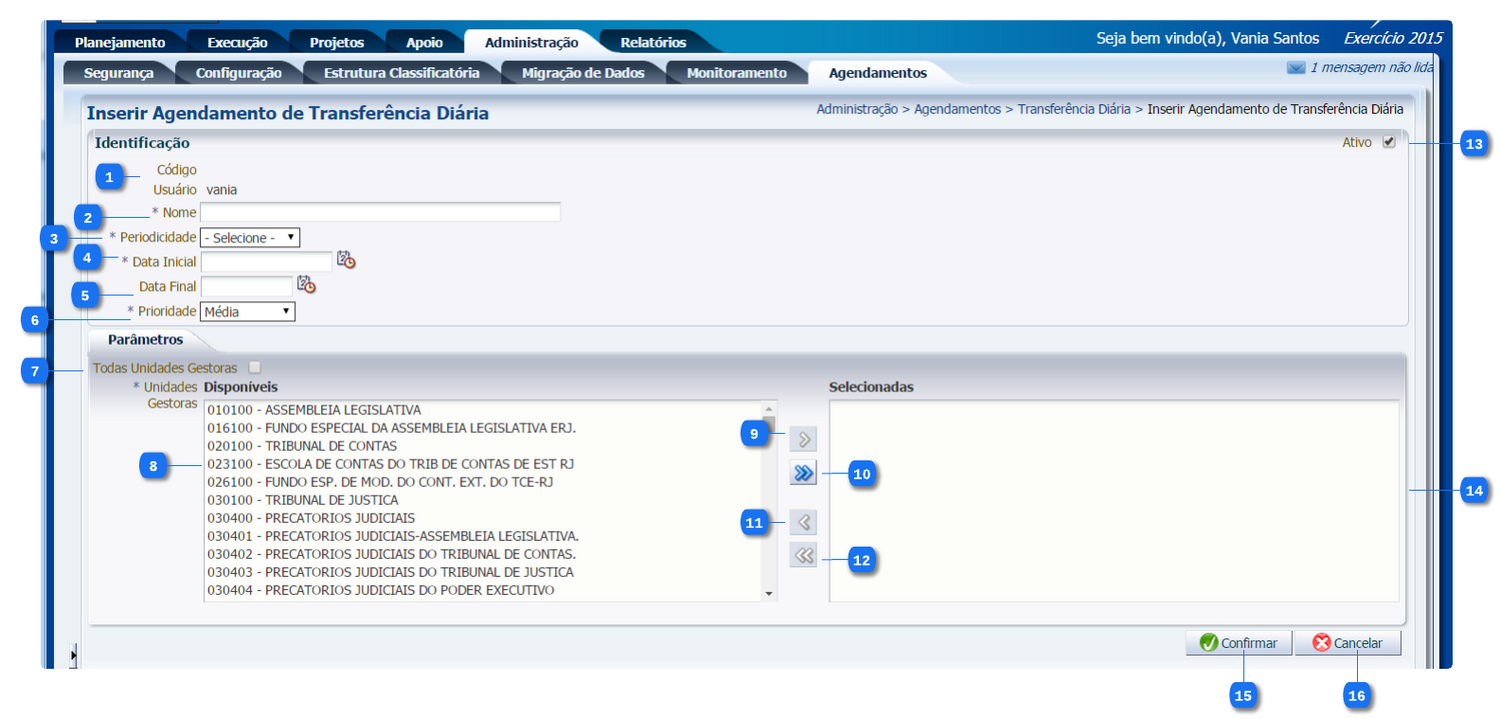Click the double right arrow move-all button
Image resolution: width=1500 pixels, height=719 pixels.
click(x=803, y=473)
